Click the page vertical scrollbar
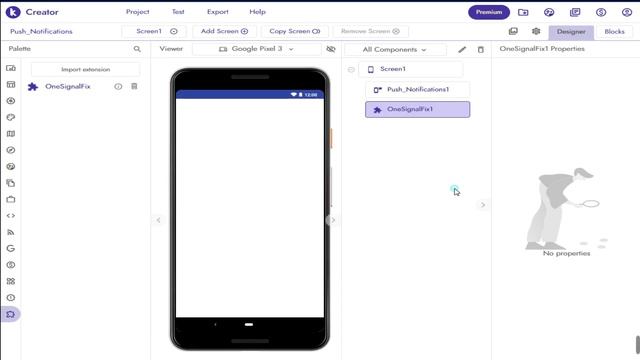The width and height of the screenshot is (640, 360). click(x=638, y=345)
